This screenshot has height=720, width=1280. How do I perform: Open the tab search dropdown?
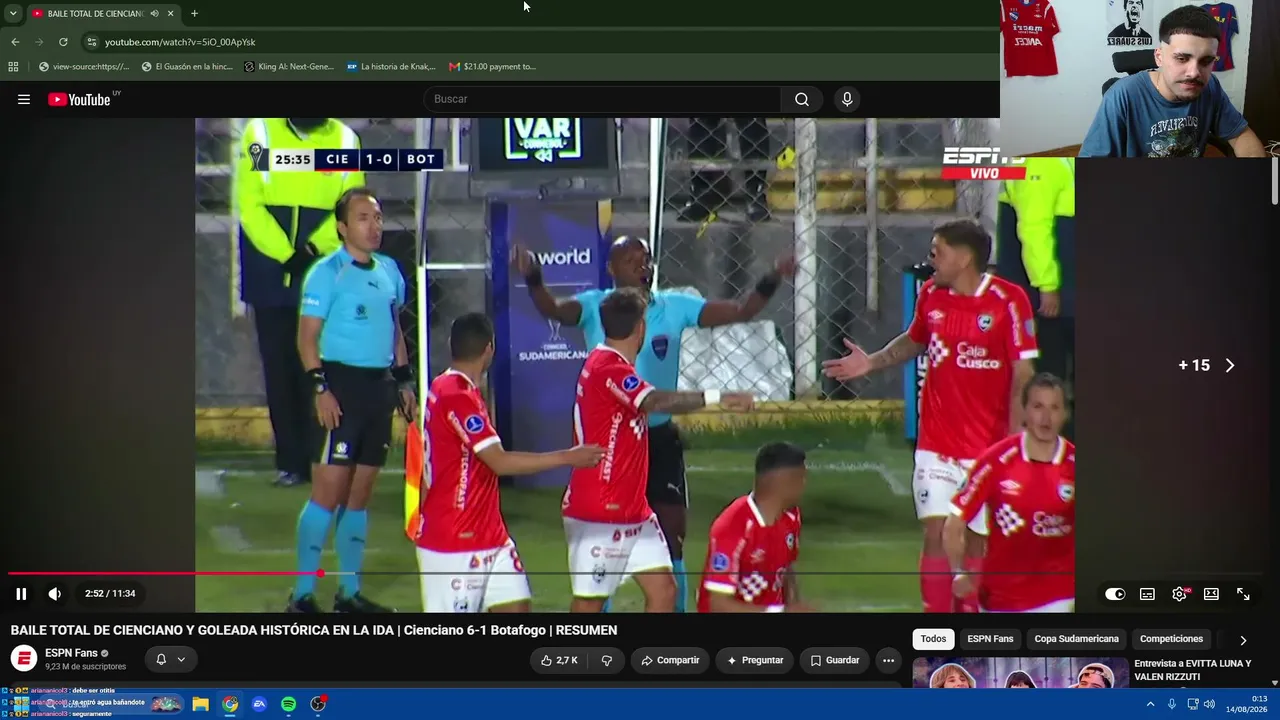click(13, 13)
